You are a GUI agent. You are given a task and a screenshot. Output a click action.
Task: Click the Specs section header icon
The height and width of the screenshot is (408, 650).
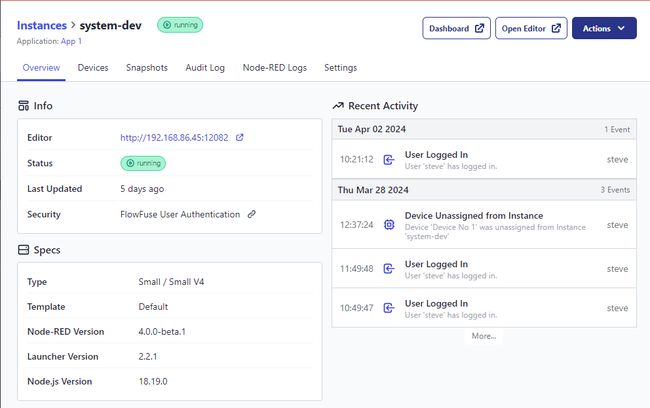(x=24, y=249)
